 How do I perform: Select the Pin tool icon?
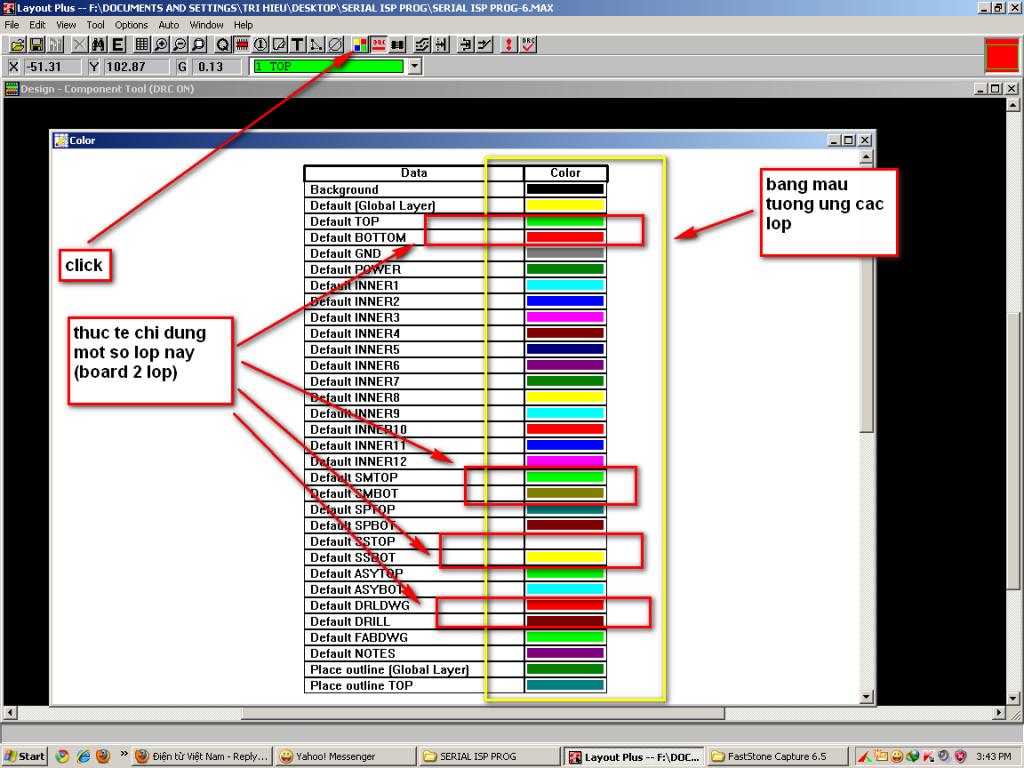tap(261, 44)
